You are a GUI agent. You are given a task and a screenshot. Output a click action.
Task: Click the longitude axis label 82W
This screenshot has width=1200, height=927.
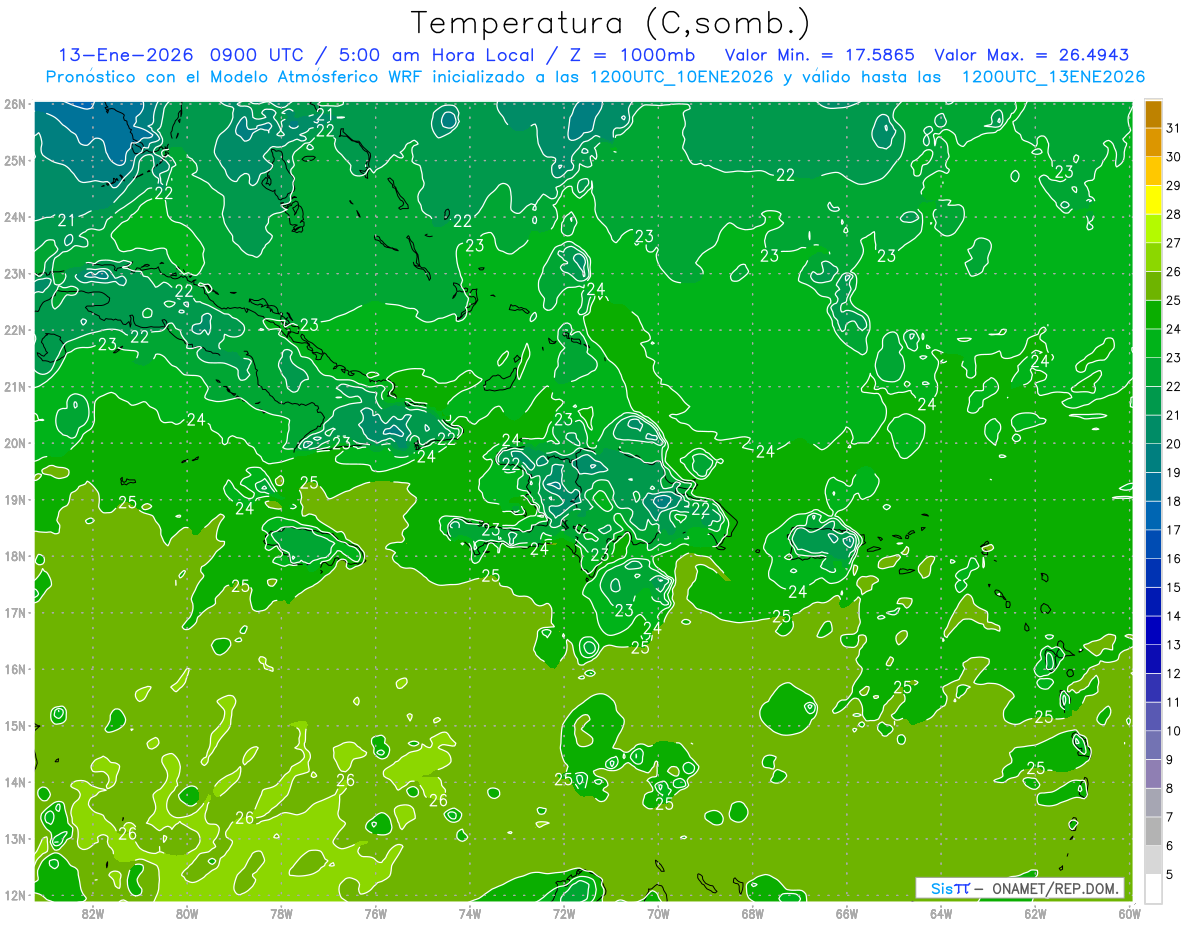[92, 912]
